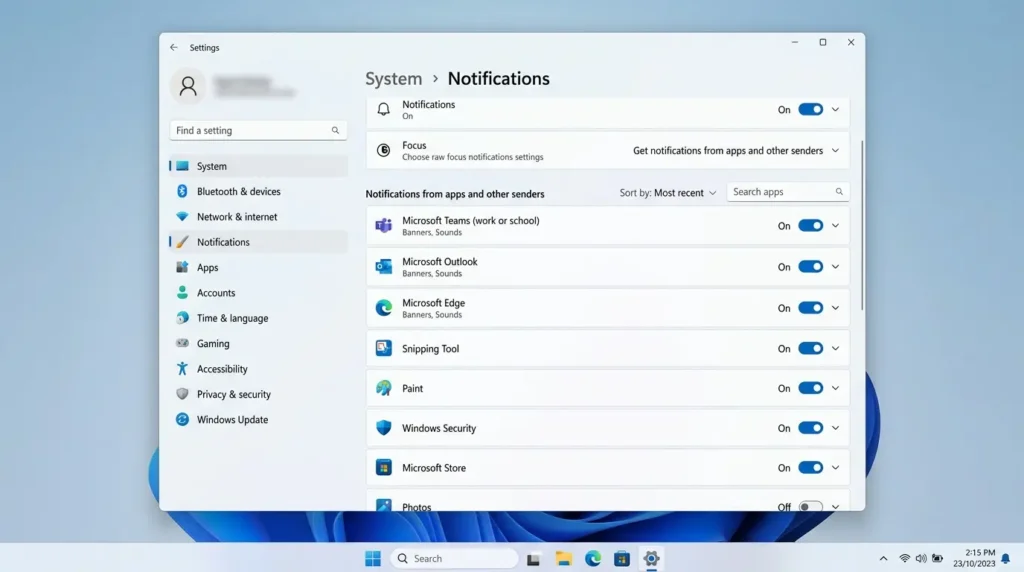Click the user profile avatar icon
1024x572 pixels.
(x=188, y=86)
